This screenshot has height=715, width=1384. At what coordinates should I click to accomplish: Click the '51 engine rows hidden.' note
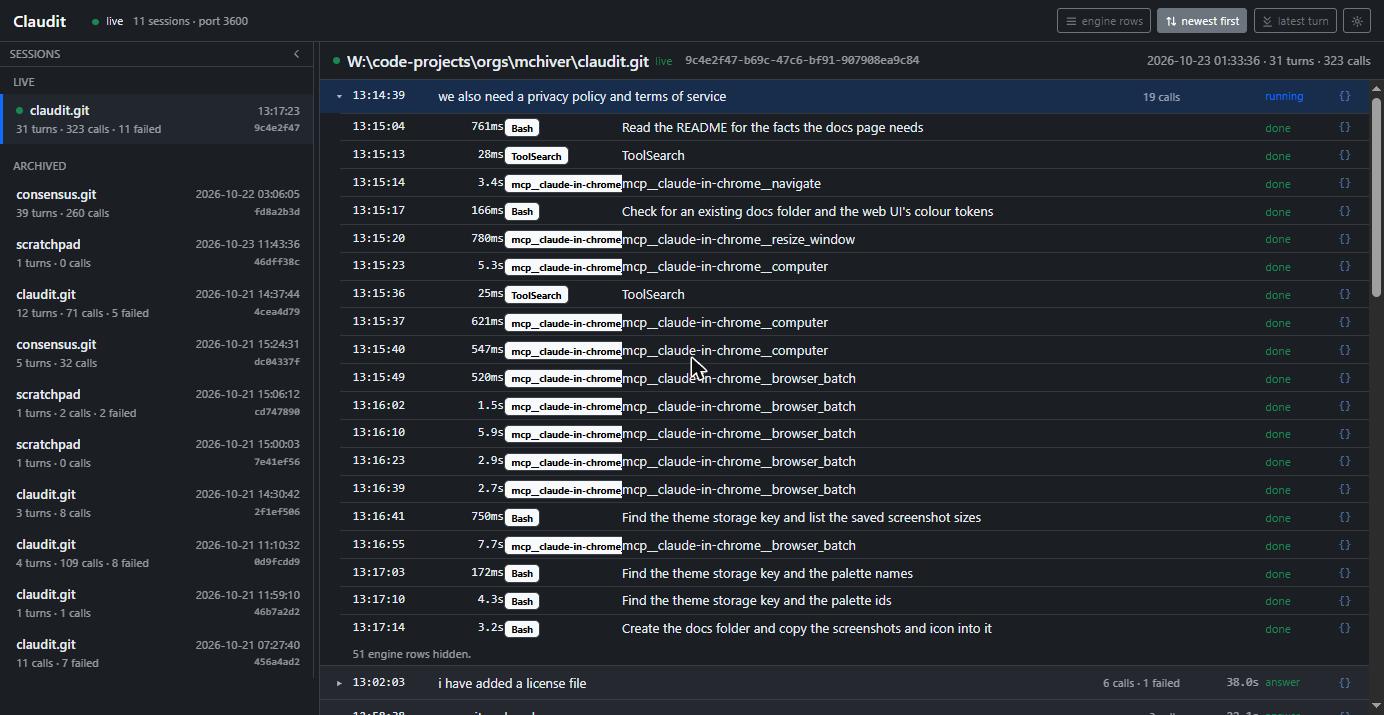(412, 654)
